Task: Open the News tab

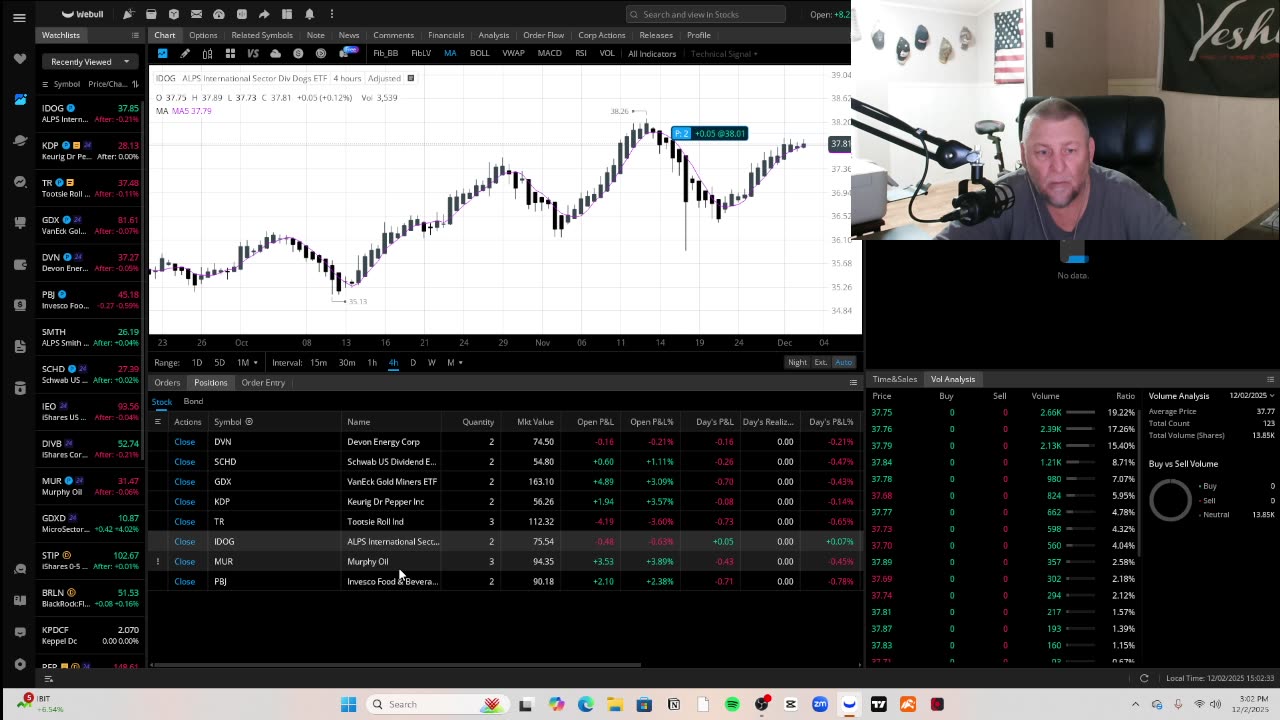Action: pos(349,35)
